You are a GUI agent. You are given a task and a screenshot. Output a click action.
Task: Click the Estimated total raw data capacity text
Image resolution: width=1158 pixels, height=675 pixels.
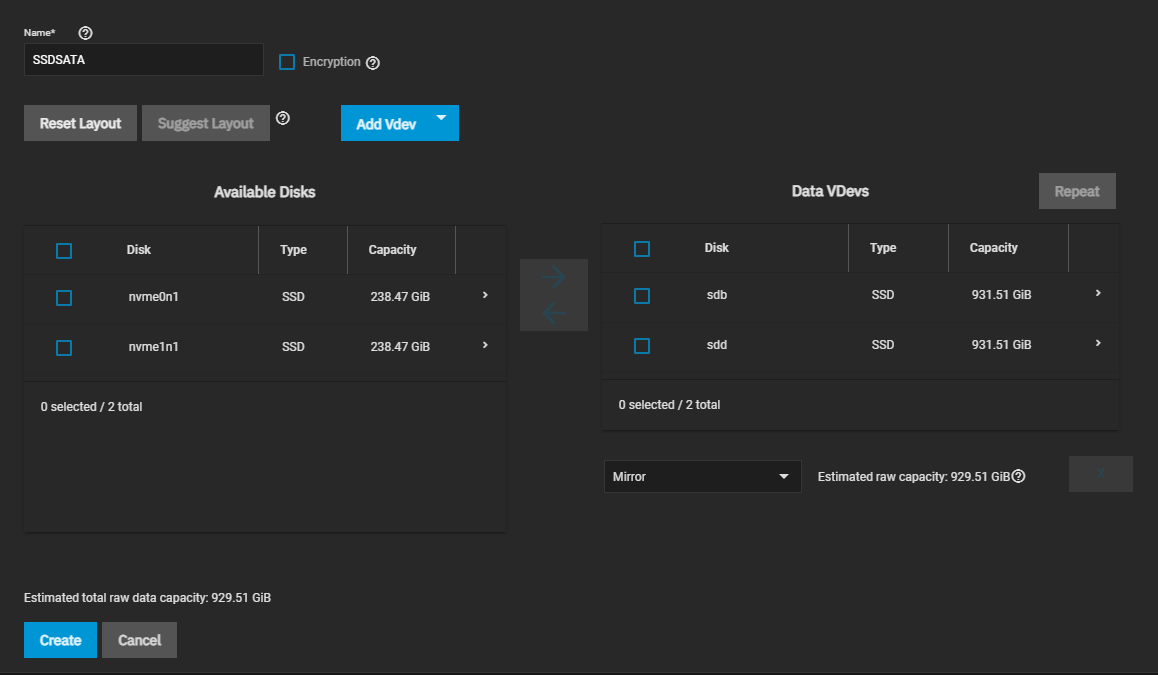coord(147,597)
